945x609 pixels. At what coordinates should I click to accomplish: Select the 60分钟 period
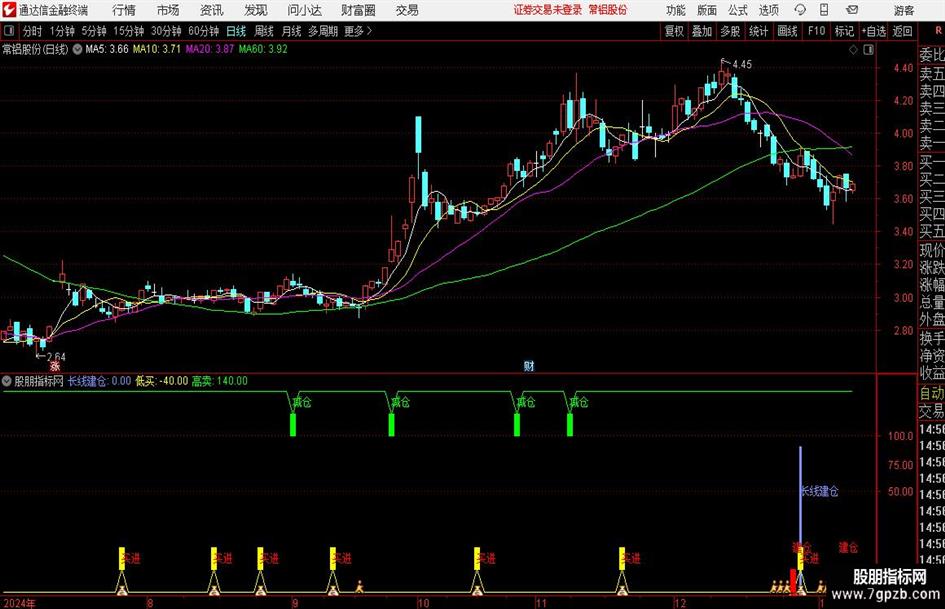click(203, 31)
